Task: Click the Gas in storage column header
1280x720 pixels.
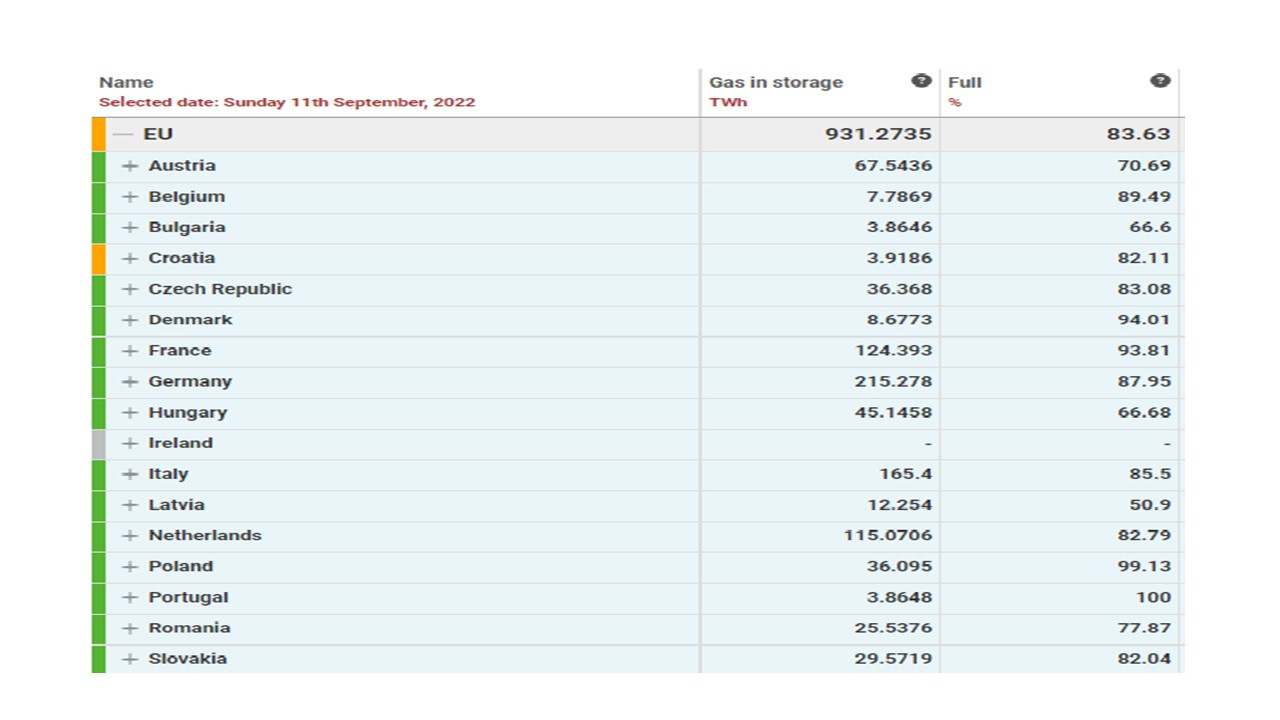Action: coord(776,82)
